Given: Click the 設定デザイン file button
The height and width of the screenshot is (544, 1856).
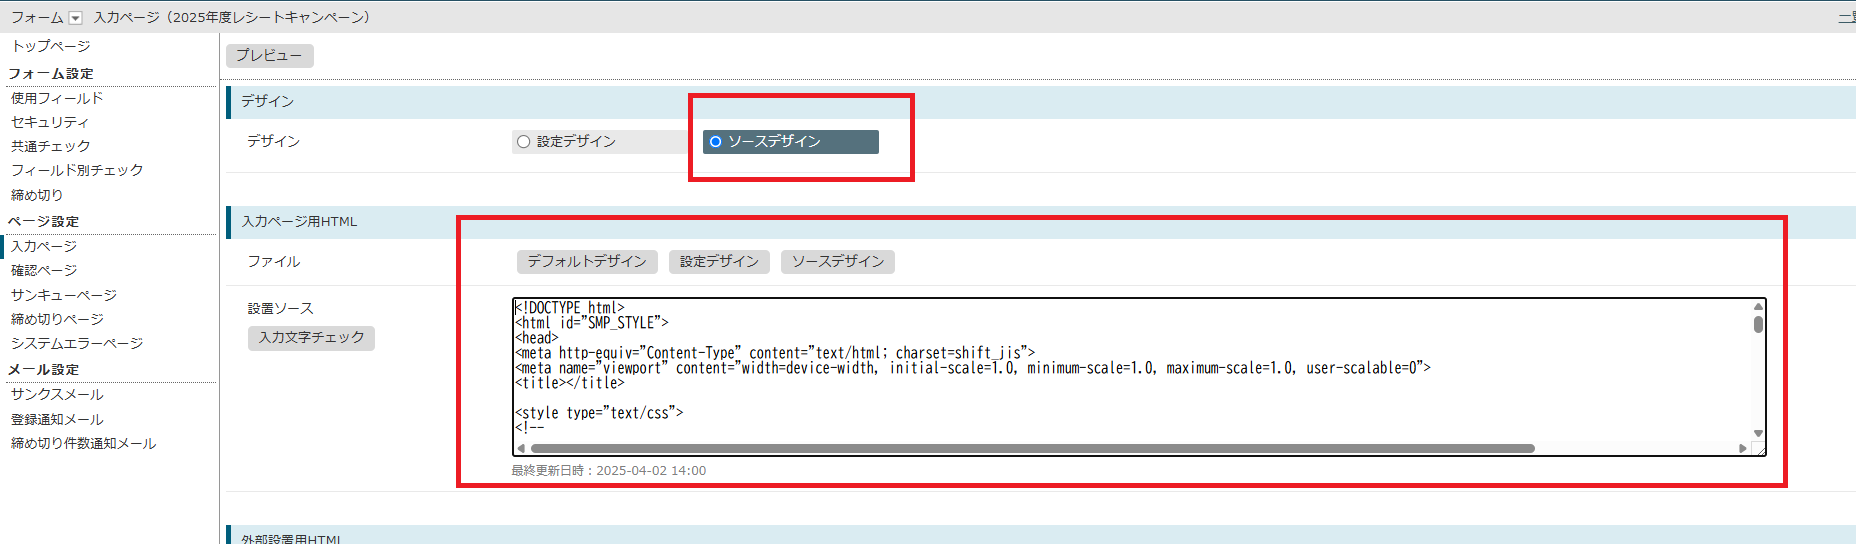Looking at the screenshot, I should point(719,262).
